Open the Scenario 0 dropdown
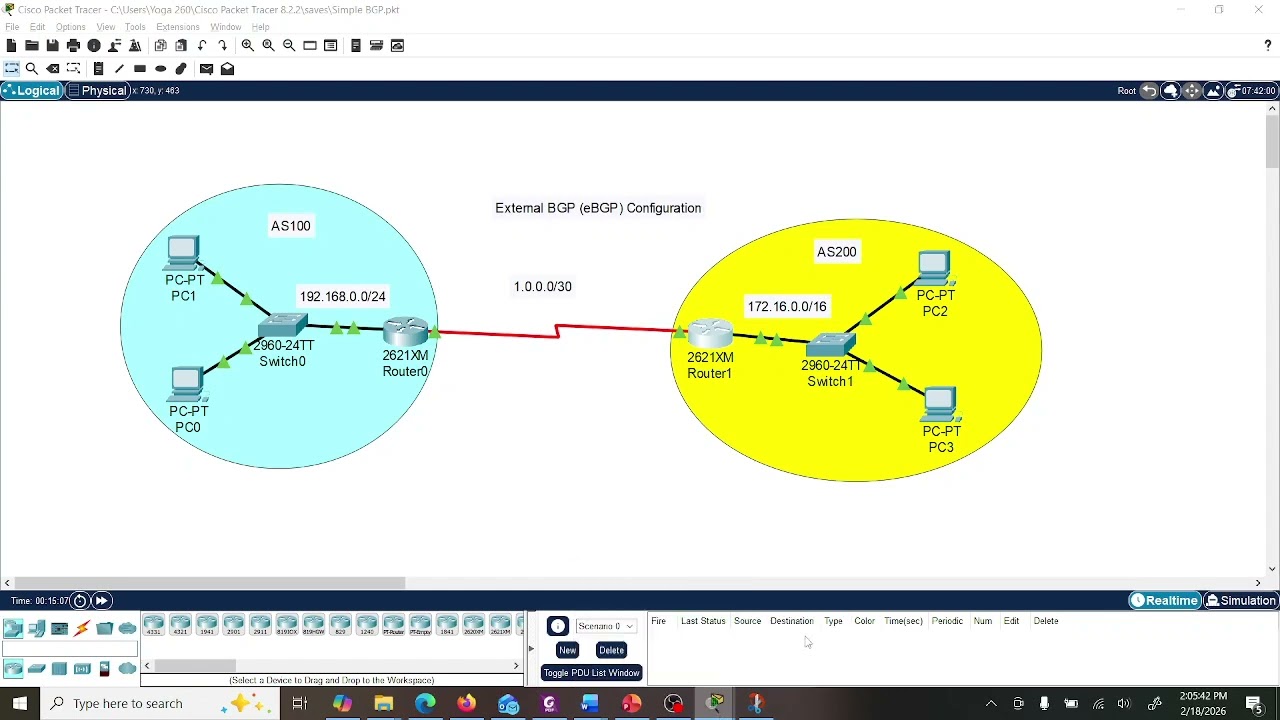The width and height of the screenshot is (1280, 720). point(606,626)
